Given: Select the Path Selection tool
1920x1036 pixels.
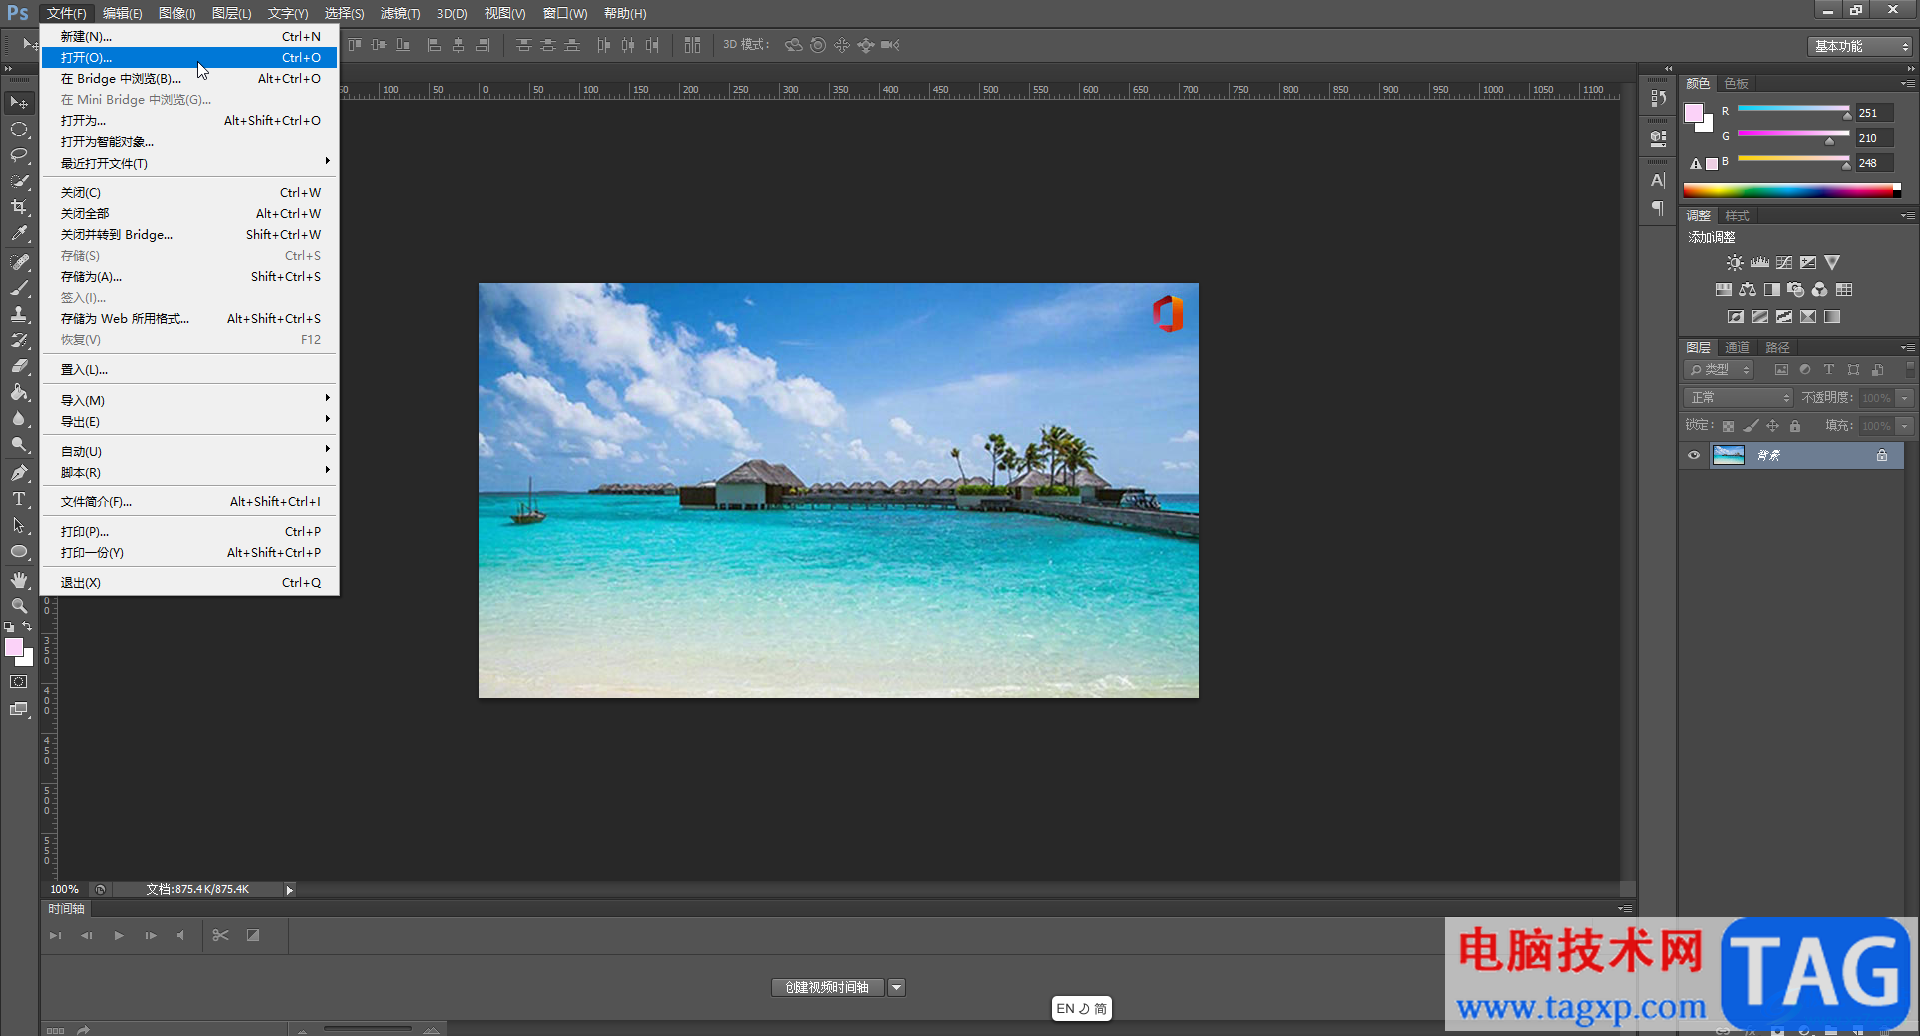Looking at the screenshot, I should [19, 525].
